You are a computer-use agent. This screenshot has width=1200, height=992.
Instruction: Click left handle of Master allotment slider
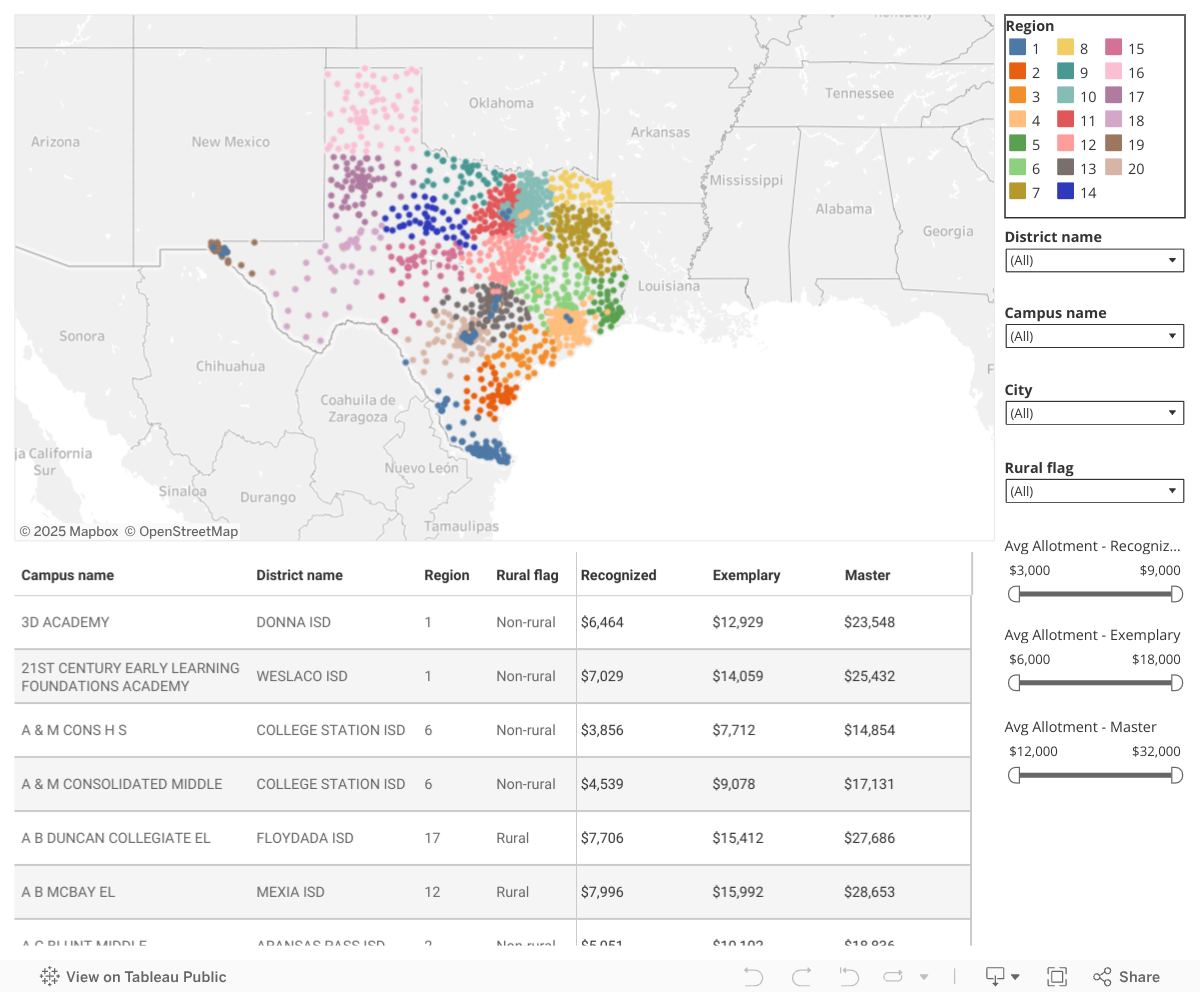point(1014,775)
